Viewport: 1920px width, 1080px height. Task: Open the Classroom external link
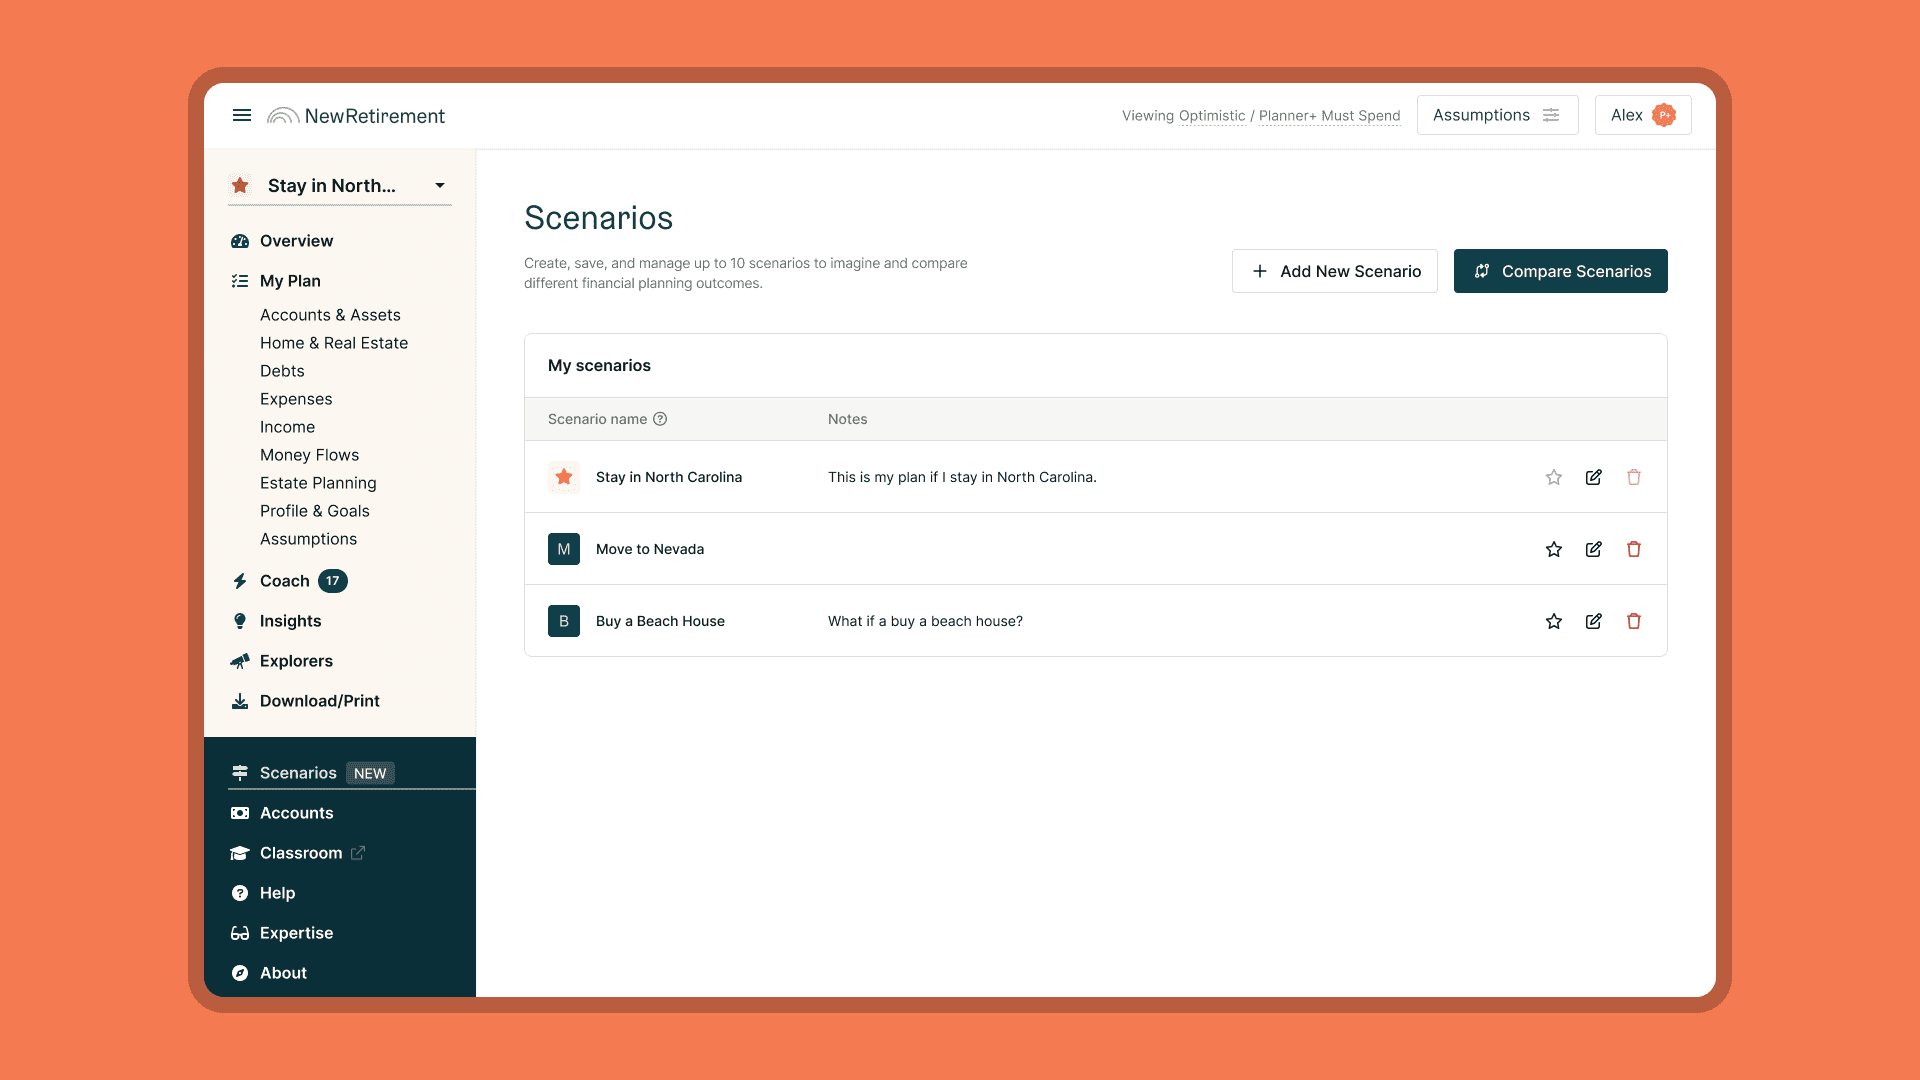coord(301,853)
